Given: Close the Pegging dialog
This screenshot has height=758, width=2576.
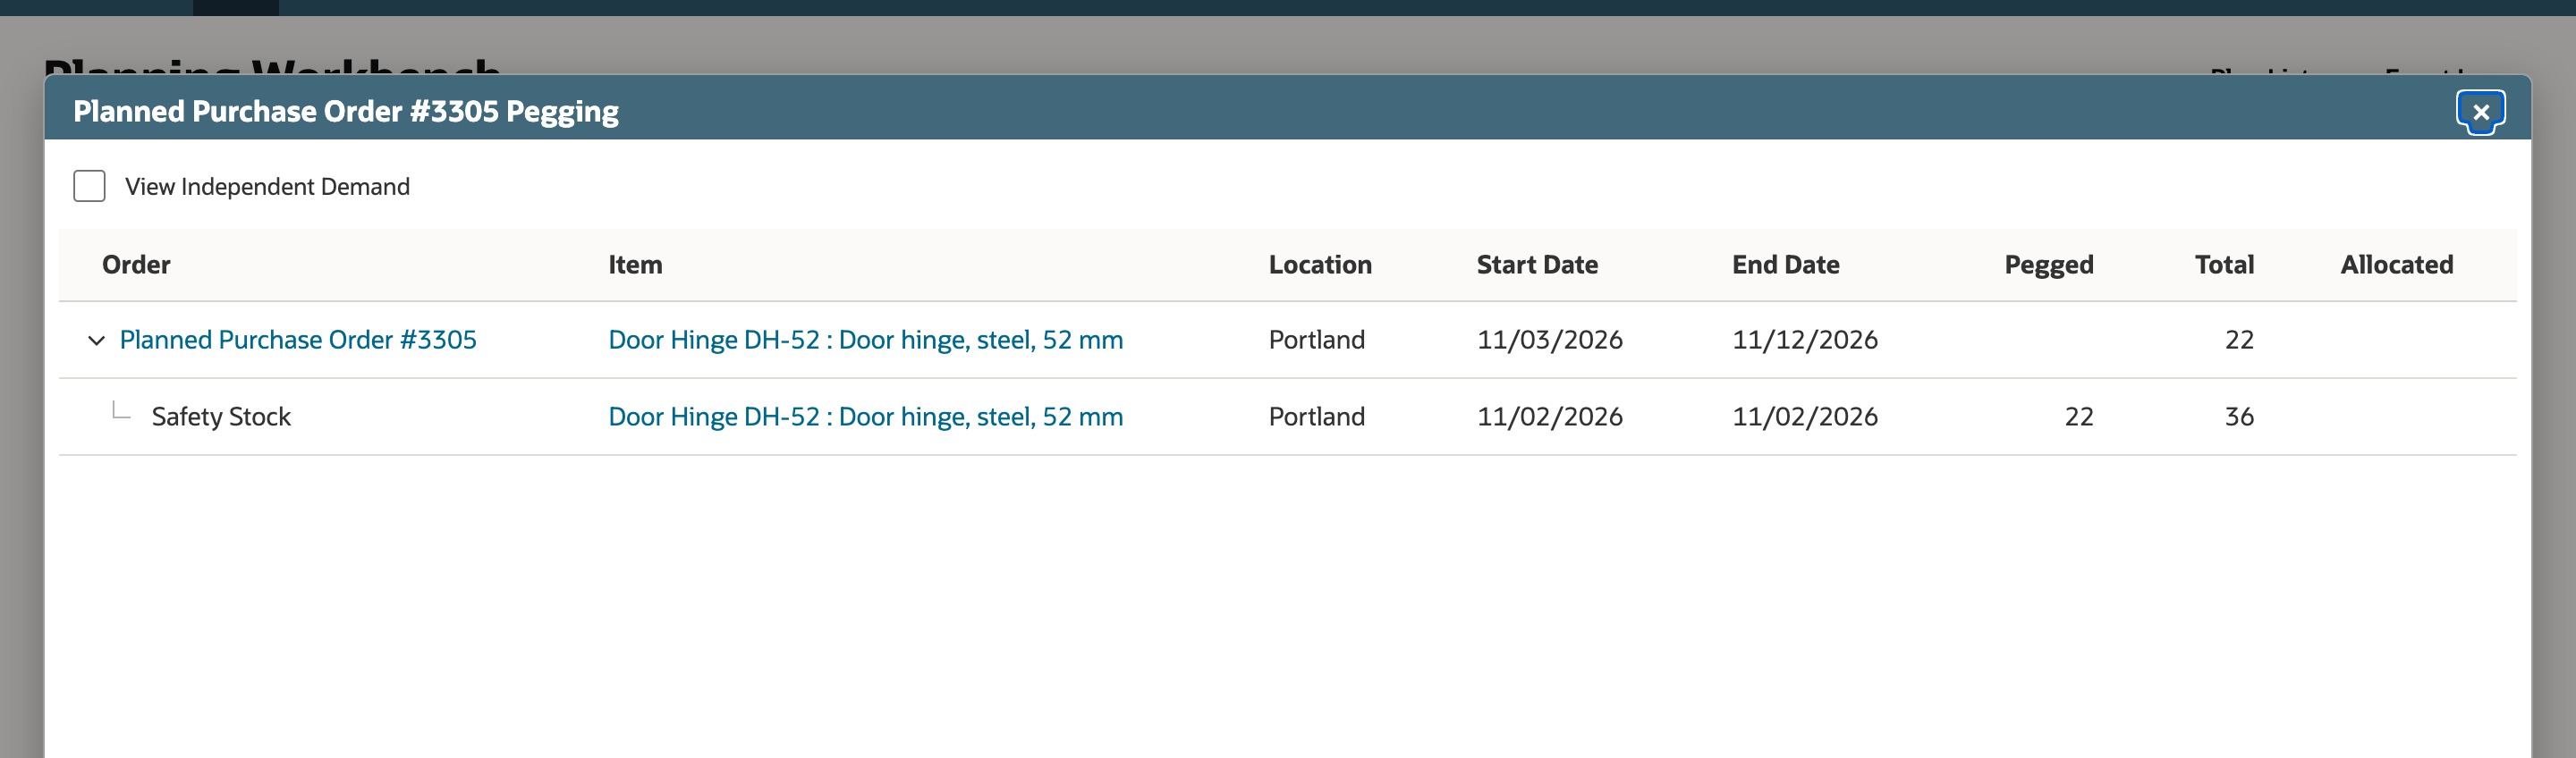Looking at the screenshot, I should [x=2480, y=112].
